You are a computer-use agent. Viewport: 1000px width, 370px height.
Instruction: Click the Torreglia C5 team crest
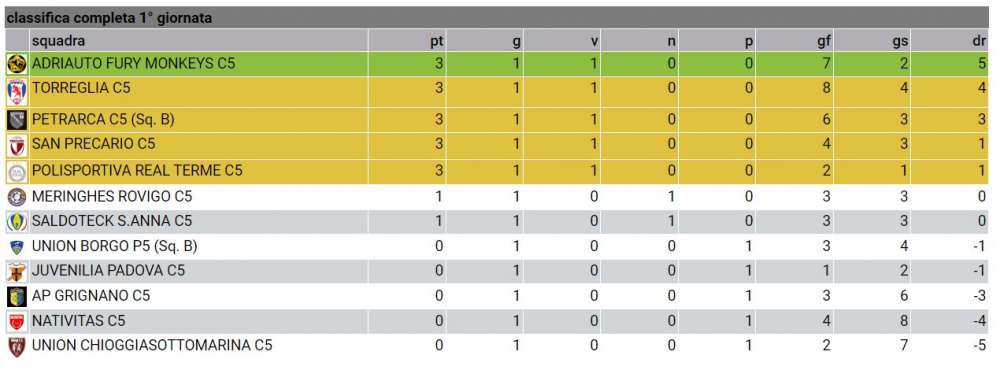[x=17, y=92]
